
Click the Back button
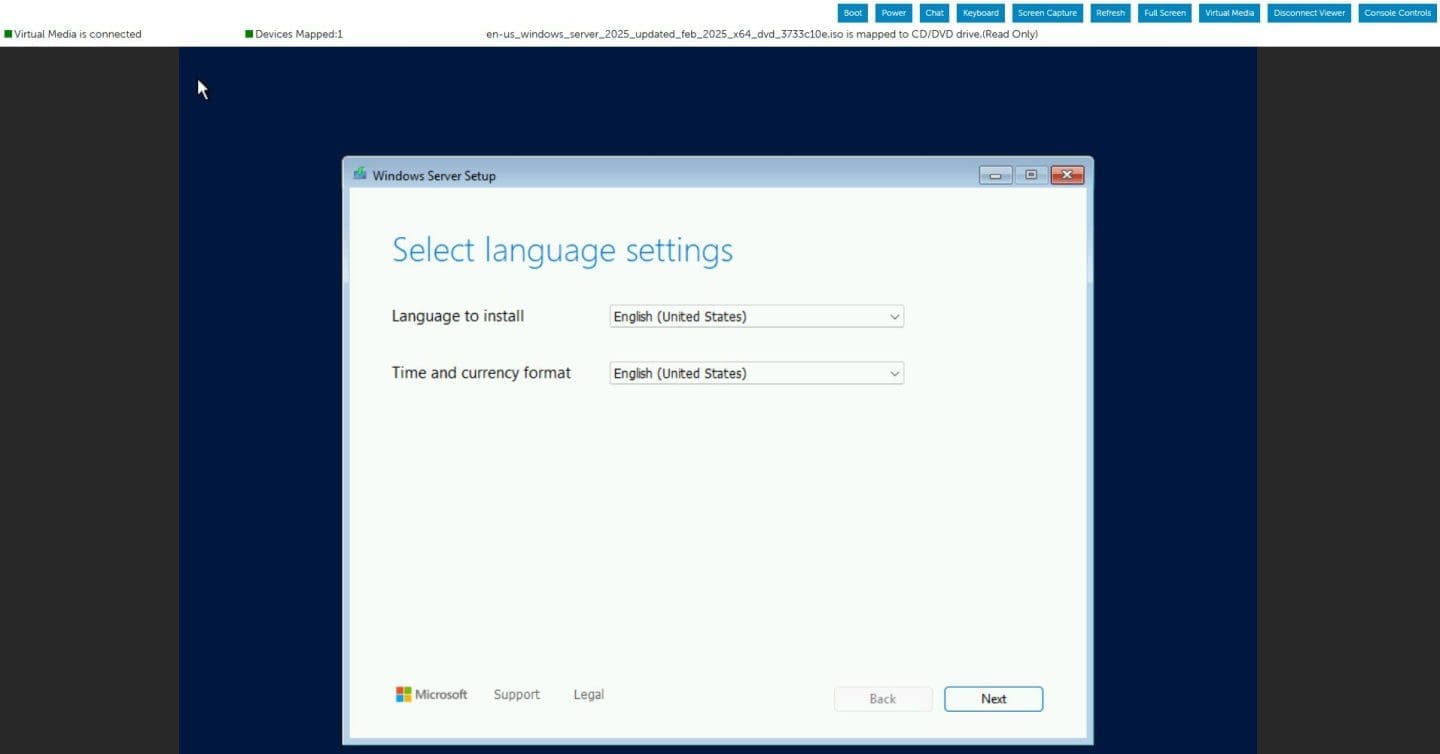[882, 699]
